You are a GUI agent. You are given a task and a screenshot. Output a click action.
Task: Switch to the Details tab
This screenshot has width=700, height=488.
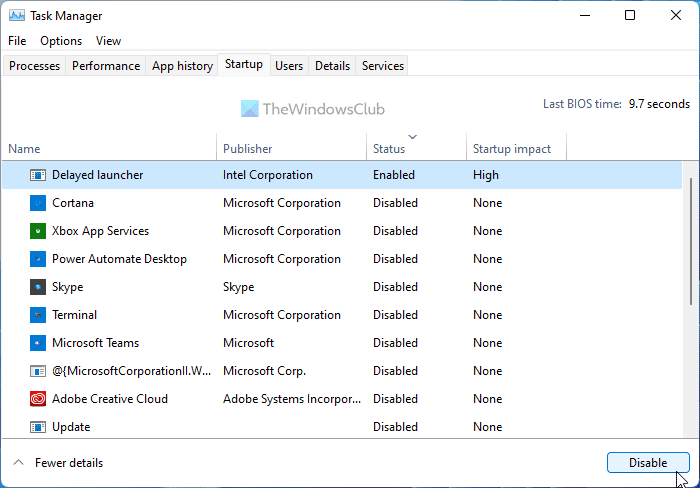pos(333,66)
